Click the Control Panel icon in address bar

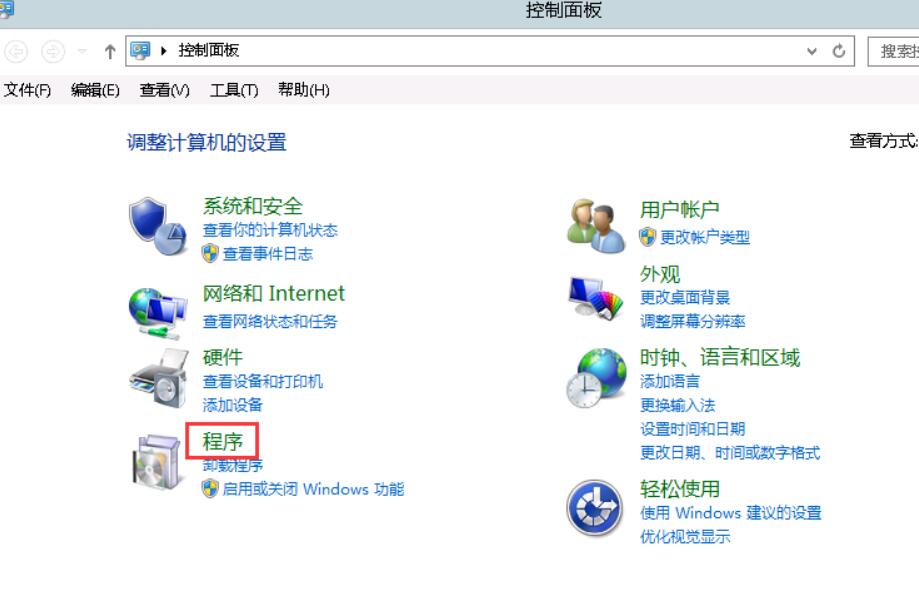pos(141,50)
